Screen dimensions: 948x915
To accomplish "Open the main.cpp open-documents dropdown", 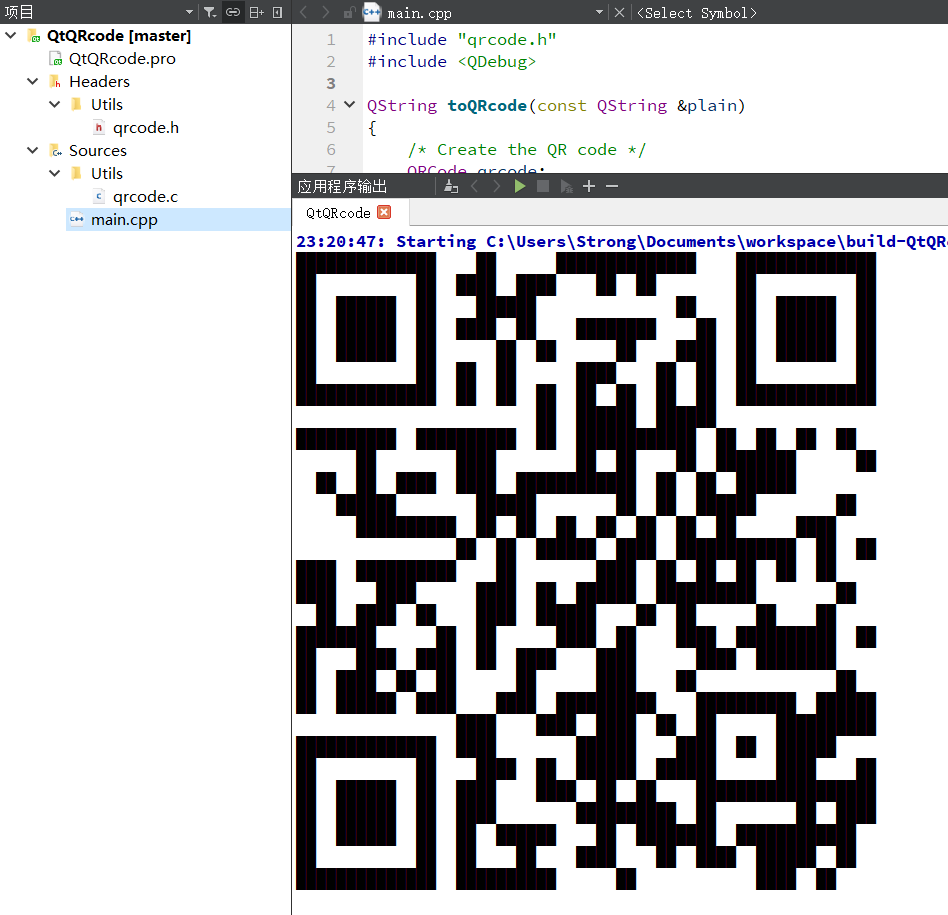I will 599,12.
